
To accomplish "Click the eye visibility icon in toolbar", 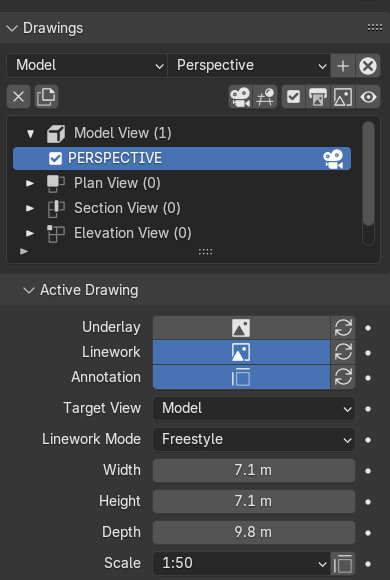I will 368,97.
